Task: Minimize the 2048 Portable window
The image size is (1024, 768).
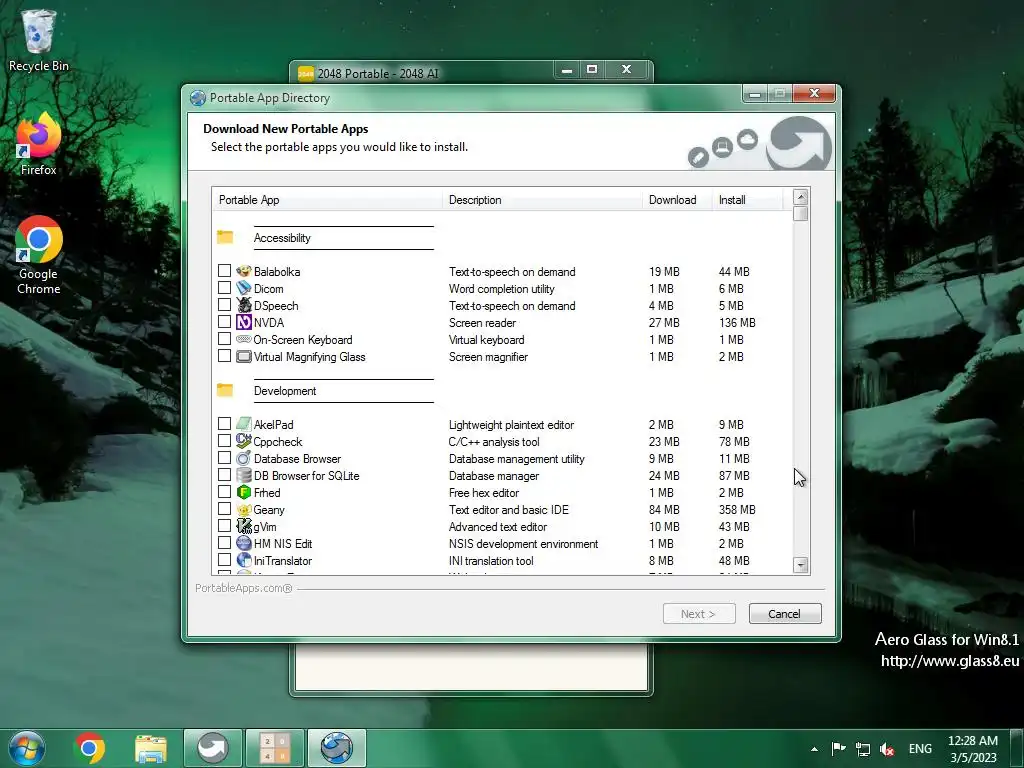Action: coord(567,70)
